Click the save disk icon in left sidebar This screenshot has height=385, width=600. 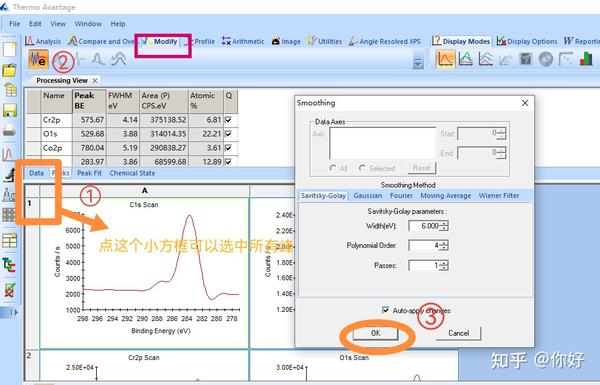(x=10, y=110)
